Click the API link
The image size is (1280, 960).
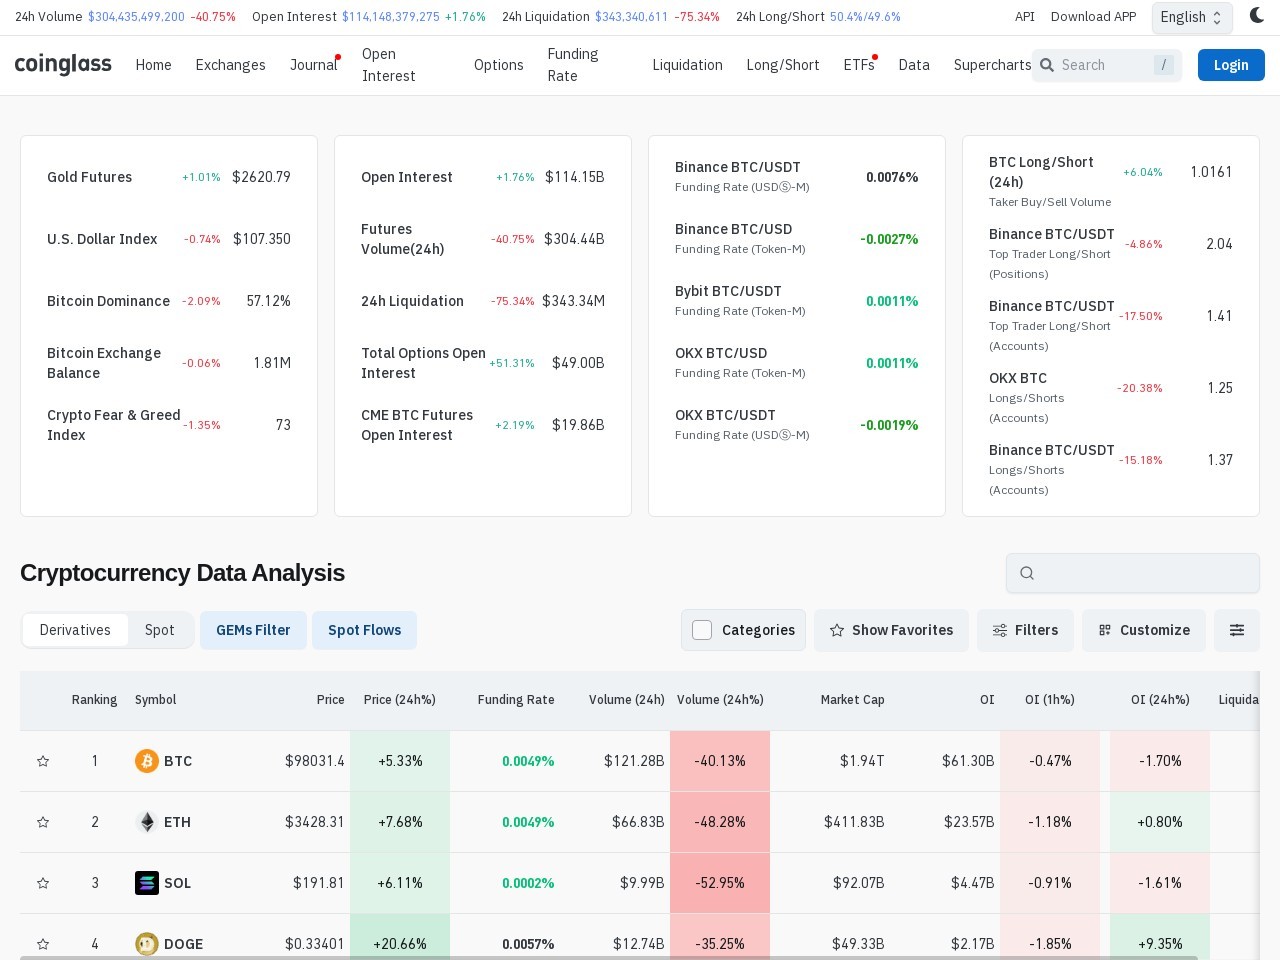1025,17
